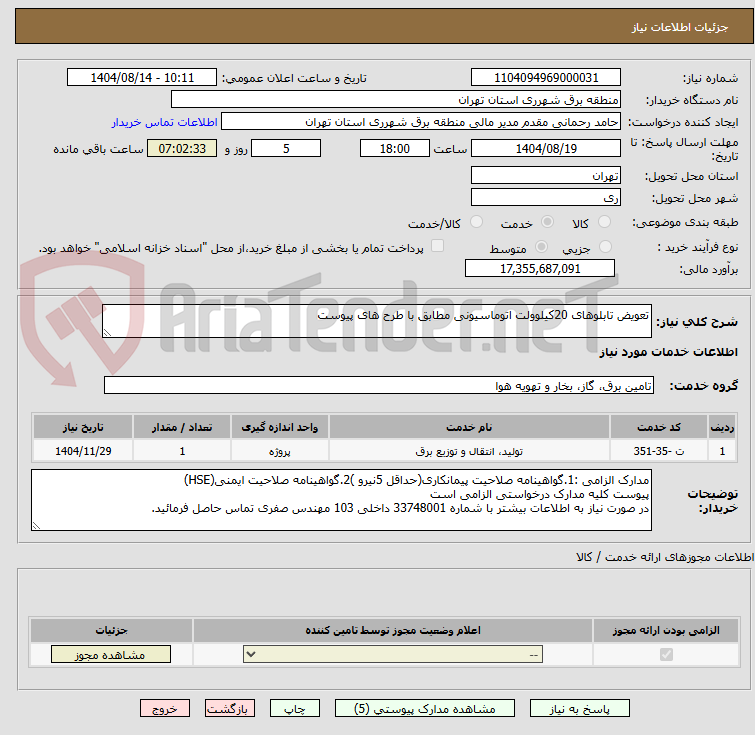Click the need date cell 1404/11/29

83,451
